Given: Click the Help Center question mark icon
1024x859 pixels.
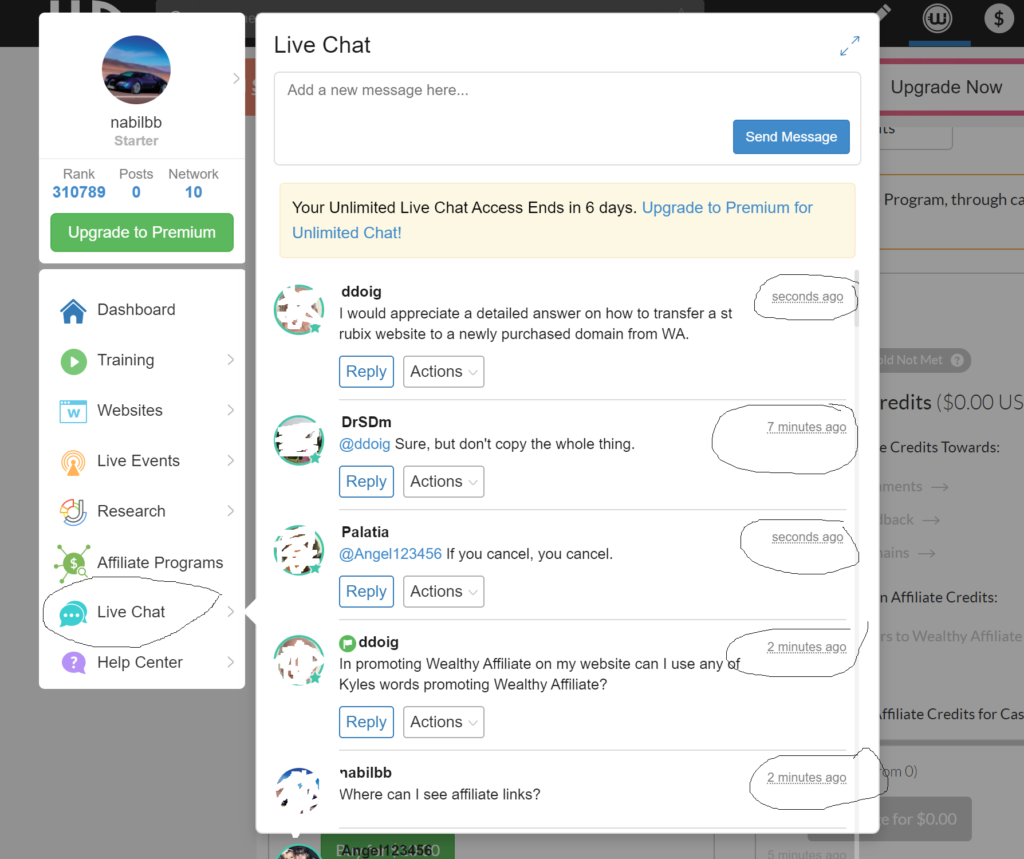Looking at the screenshot, I should [74, 663].
